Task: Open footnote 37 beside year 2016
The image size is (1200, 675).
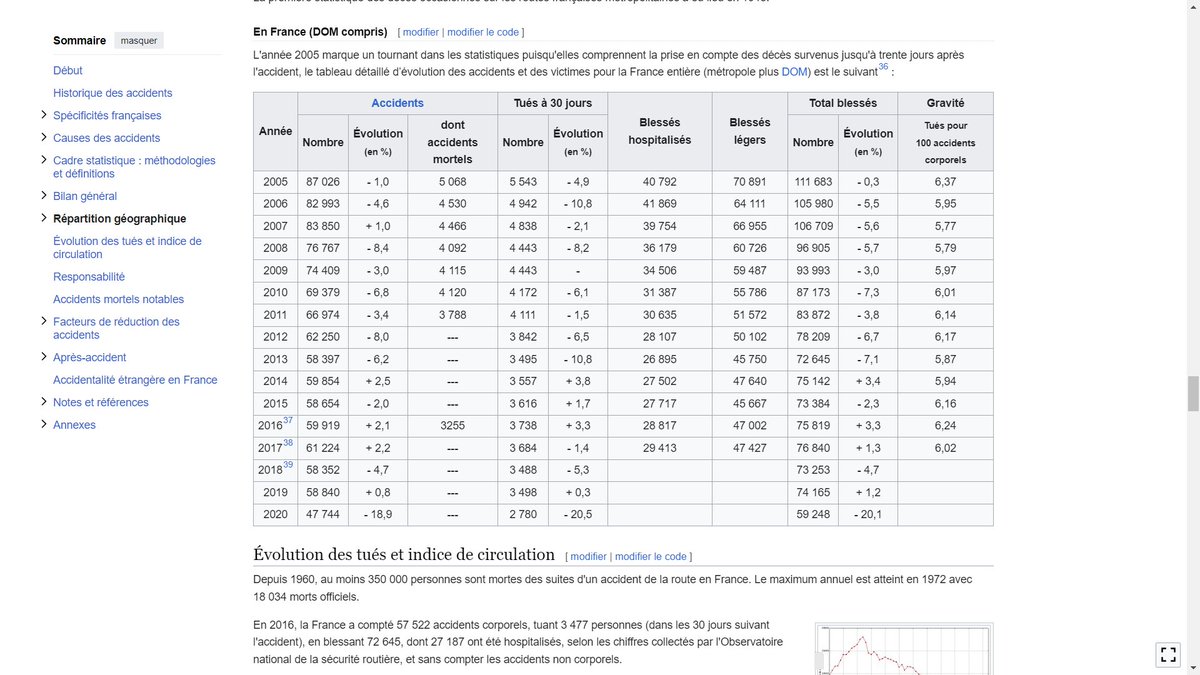Action: click(288, 421)
